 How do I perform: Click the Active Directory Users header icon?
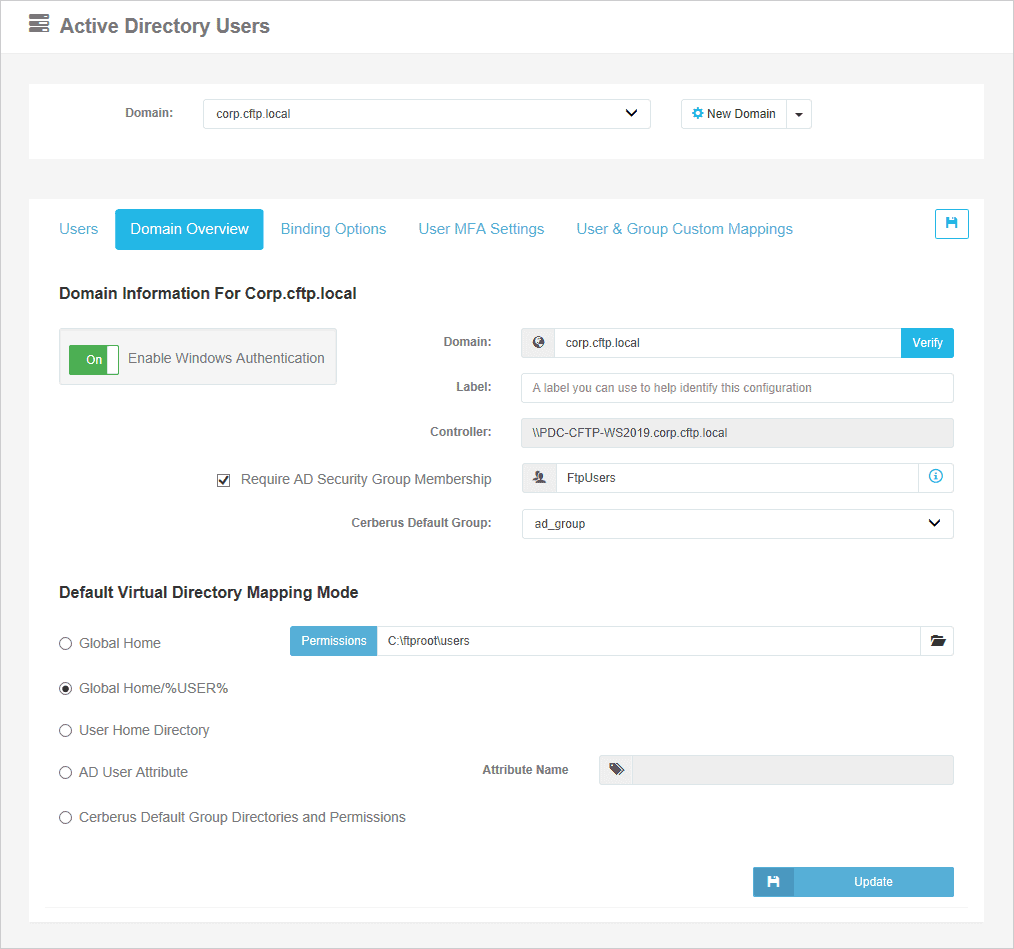coord(38,25)
